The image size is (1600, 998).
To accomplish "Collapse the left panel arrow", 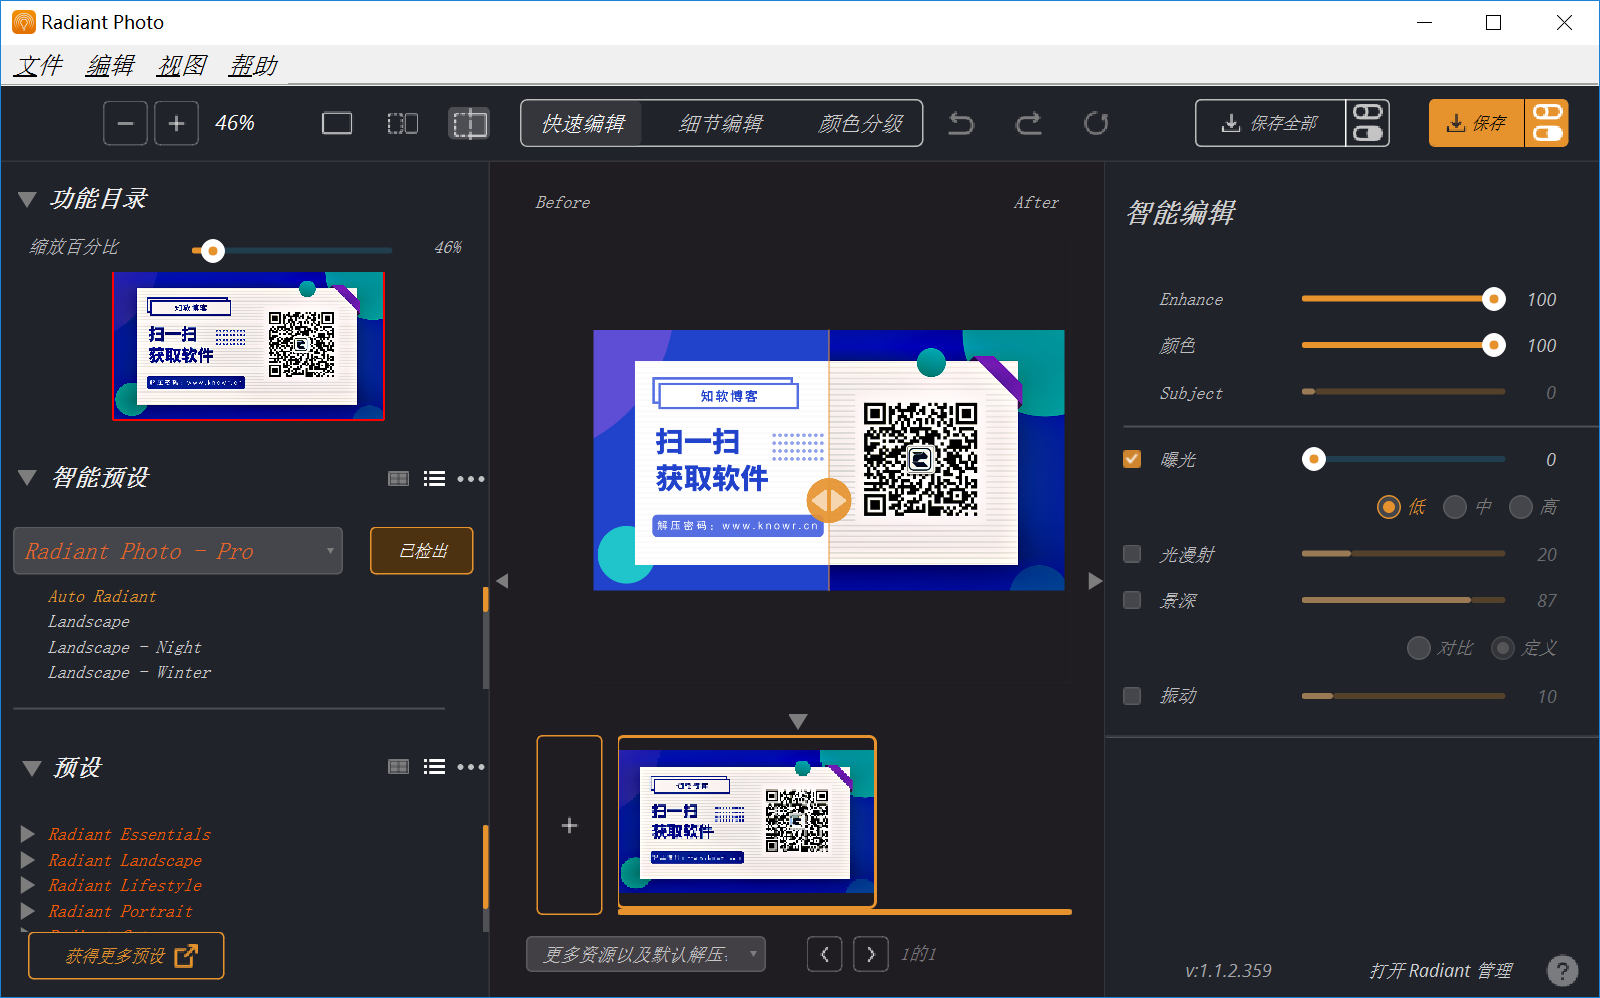I will tap(502, 580).
